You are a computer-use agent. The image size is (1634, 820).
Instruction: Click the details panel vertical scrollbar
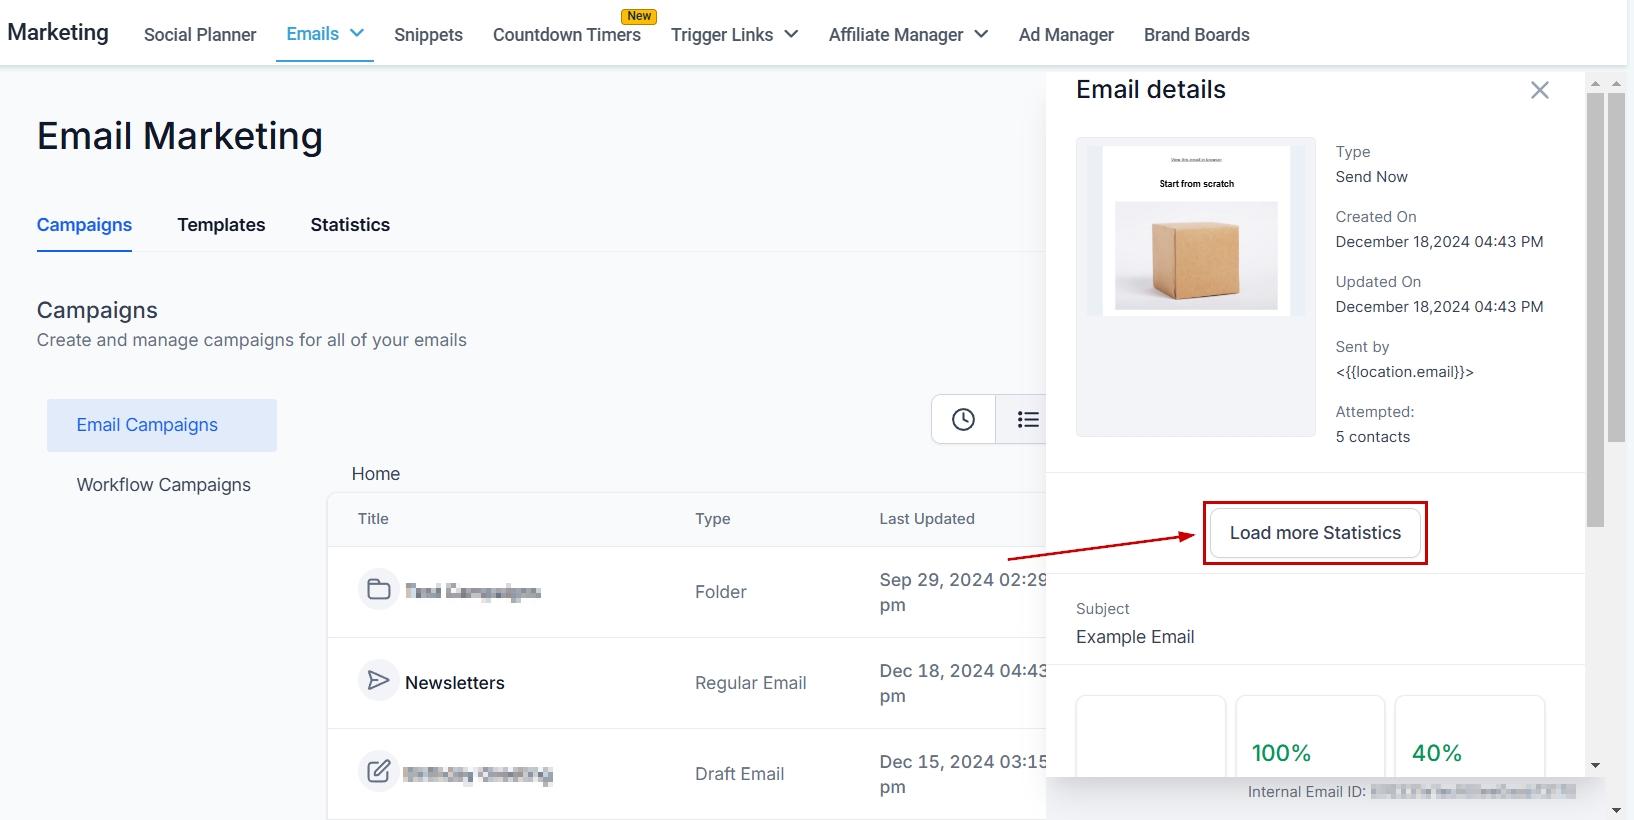tap(1595, 300)
